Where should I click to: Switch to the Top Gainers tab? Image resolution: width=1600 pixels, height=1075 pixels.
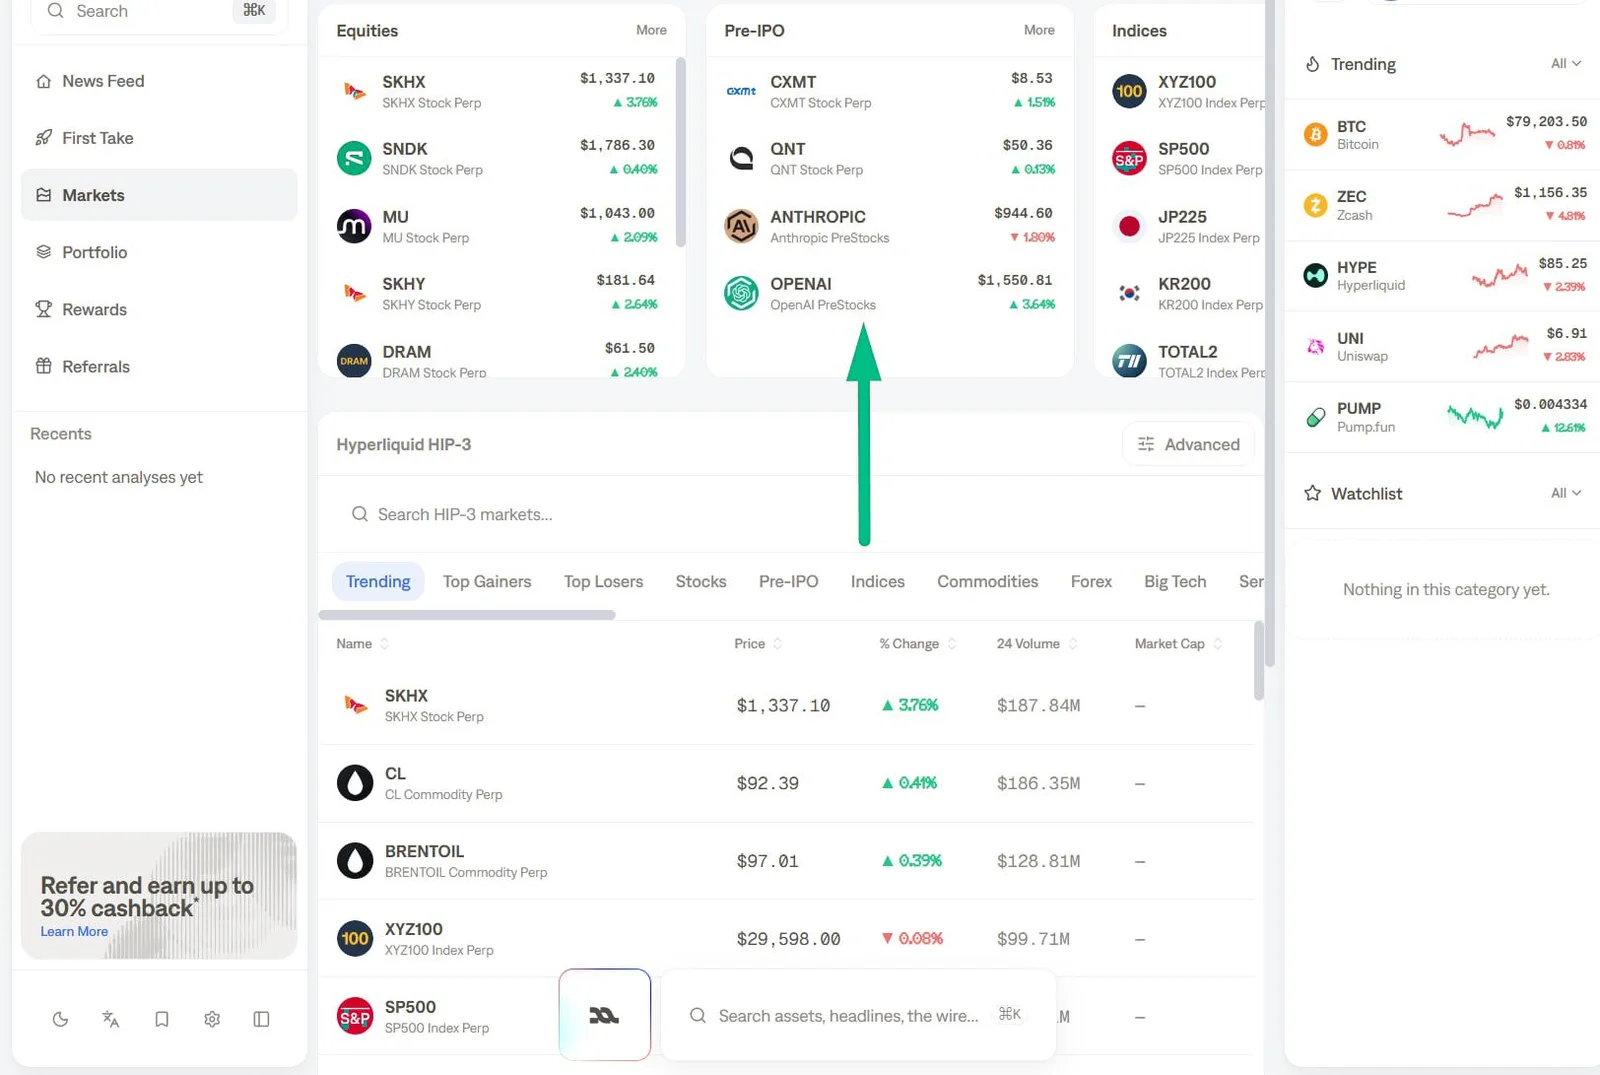coord(487,582)
